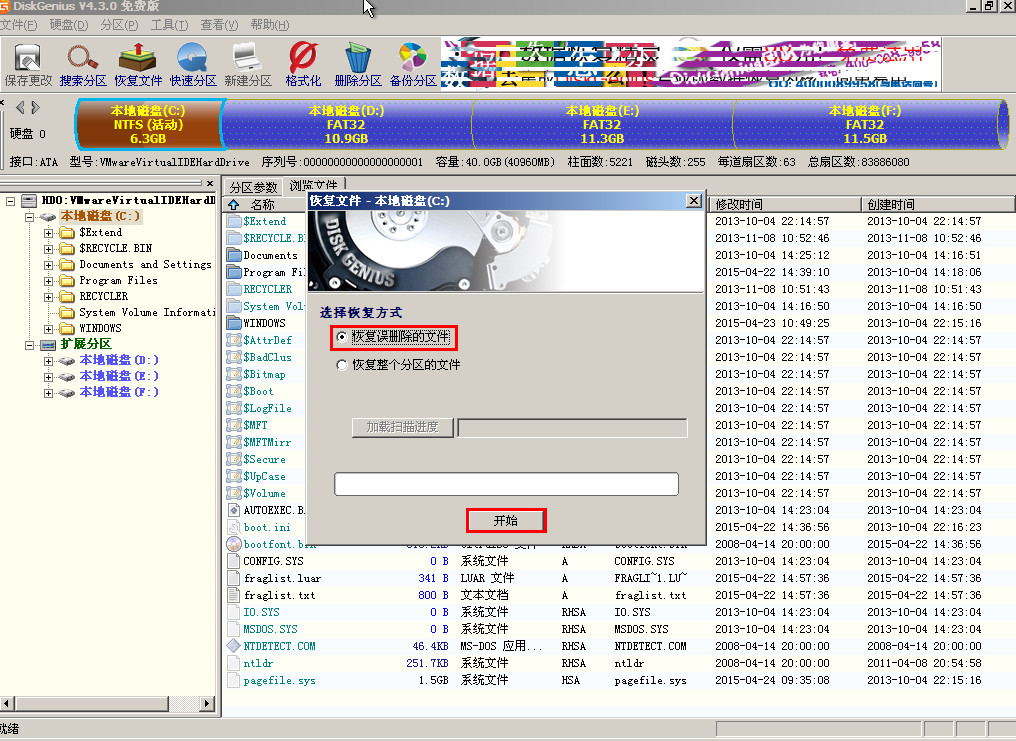Switch to the 分区参数 tab

pos(253,187)
